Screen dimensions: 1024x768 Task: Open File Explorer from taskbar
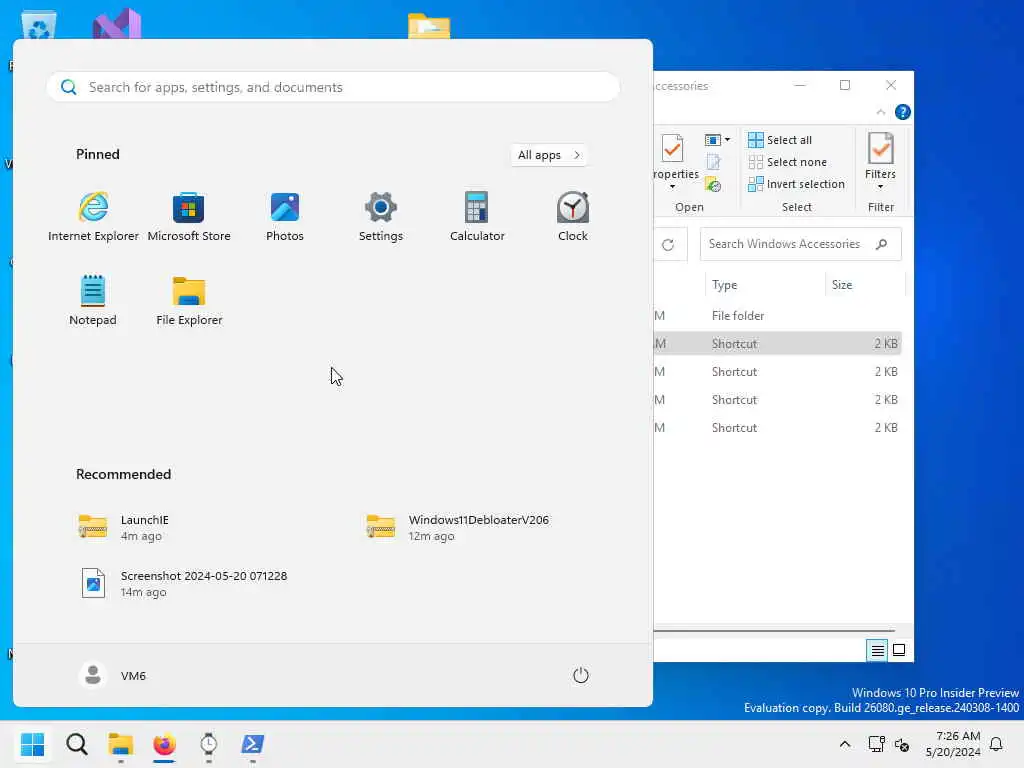[x=121, y=744]
